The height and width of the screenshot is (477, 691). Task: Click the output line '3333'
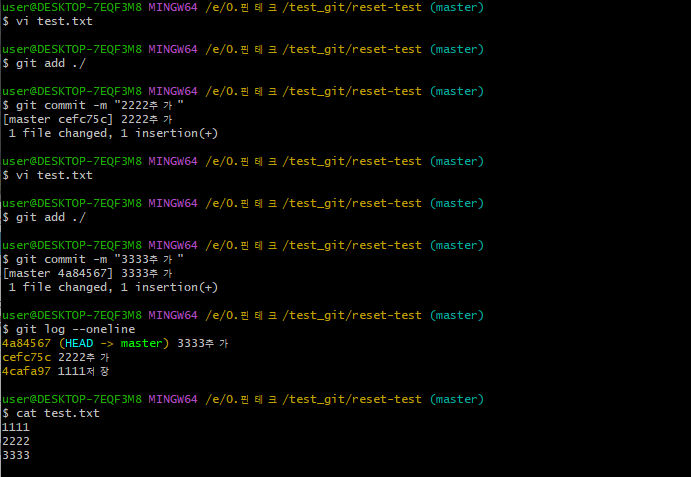pos(16,455)
